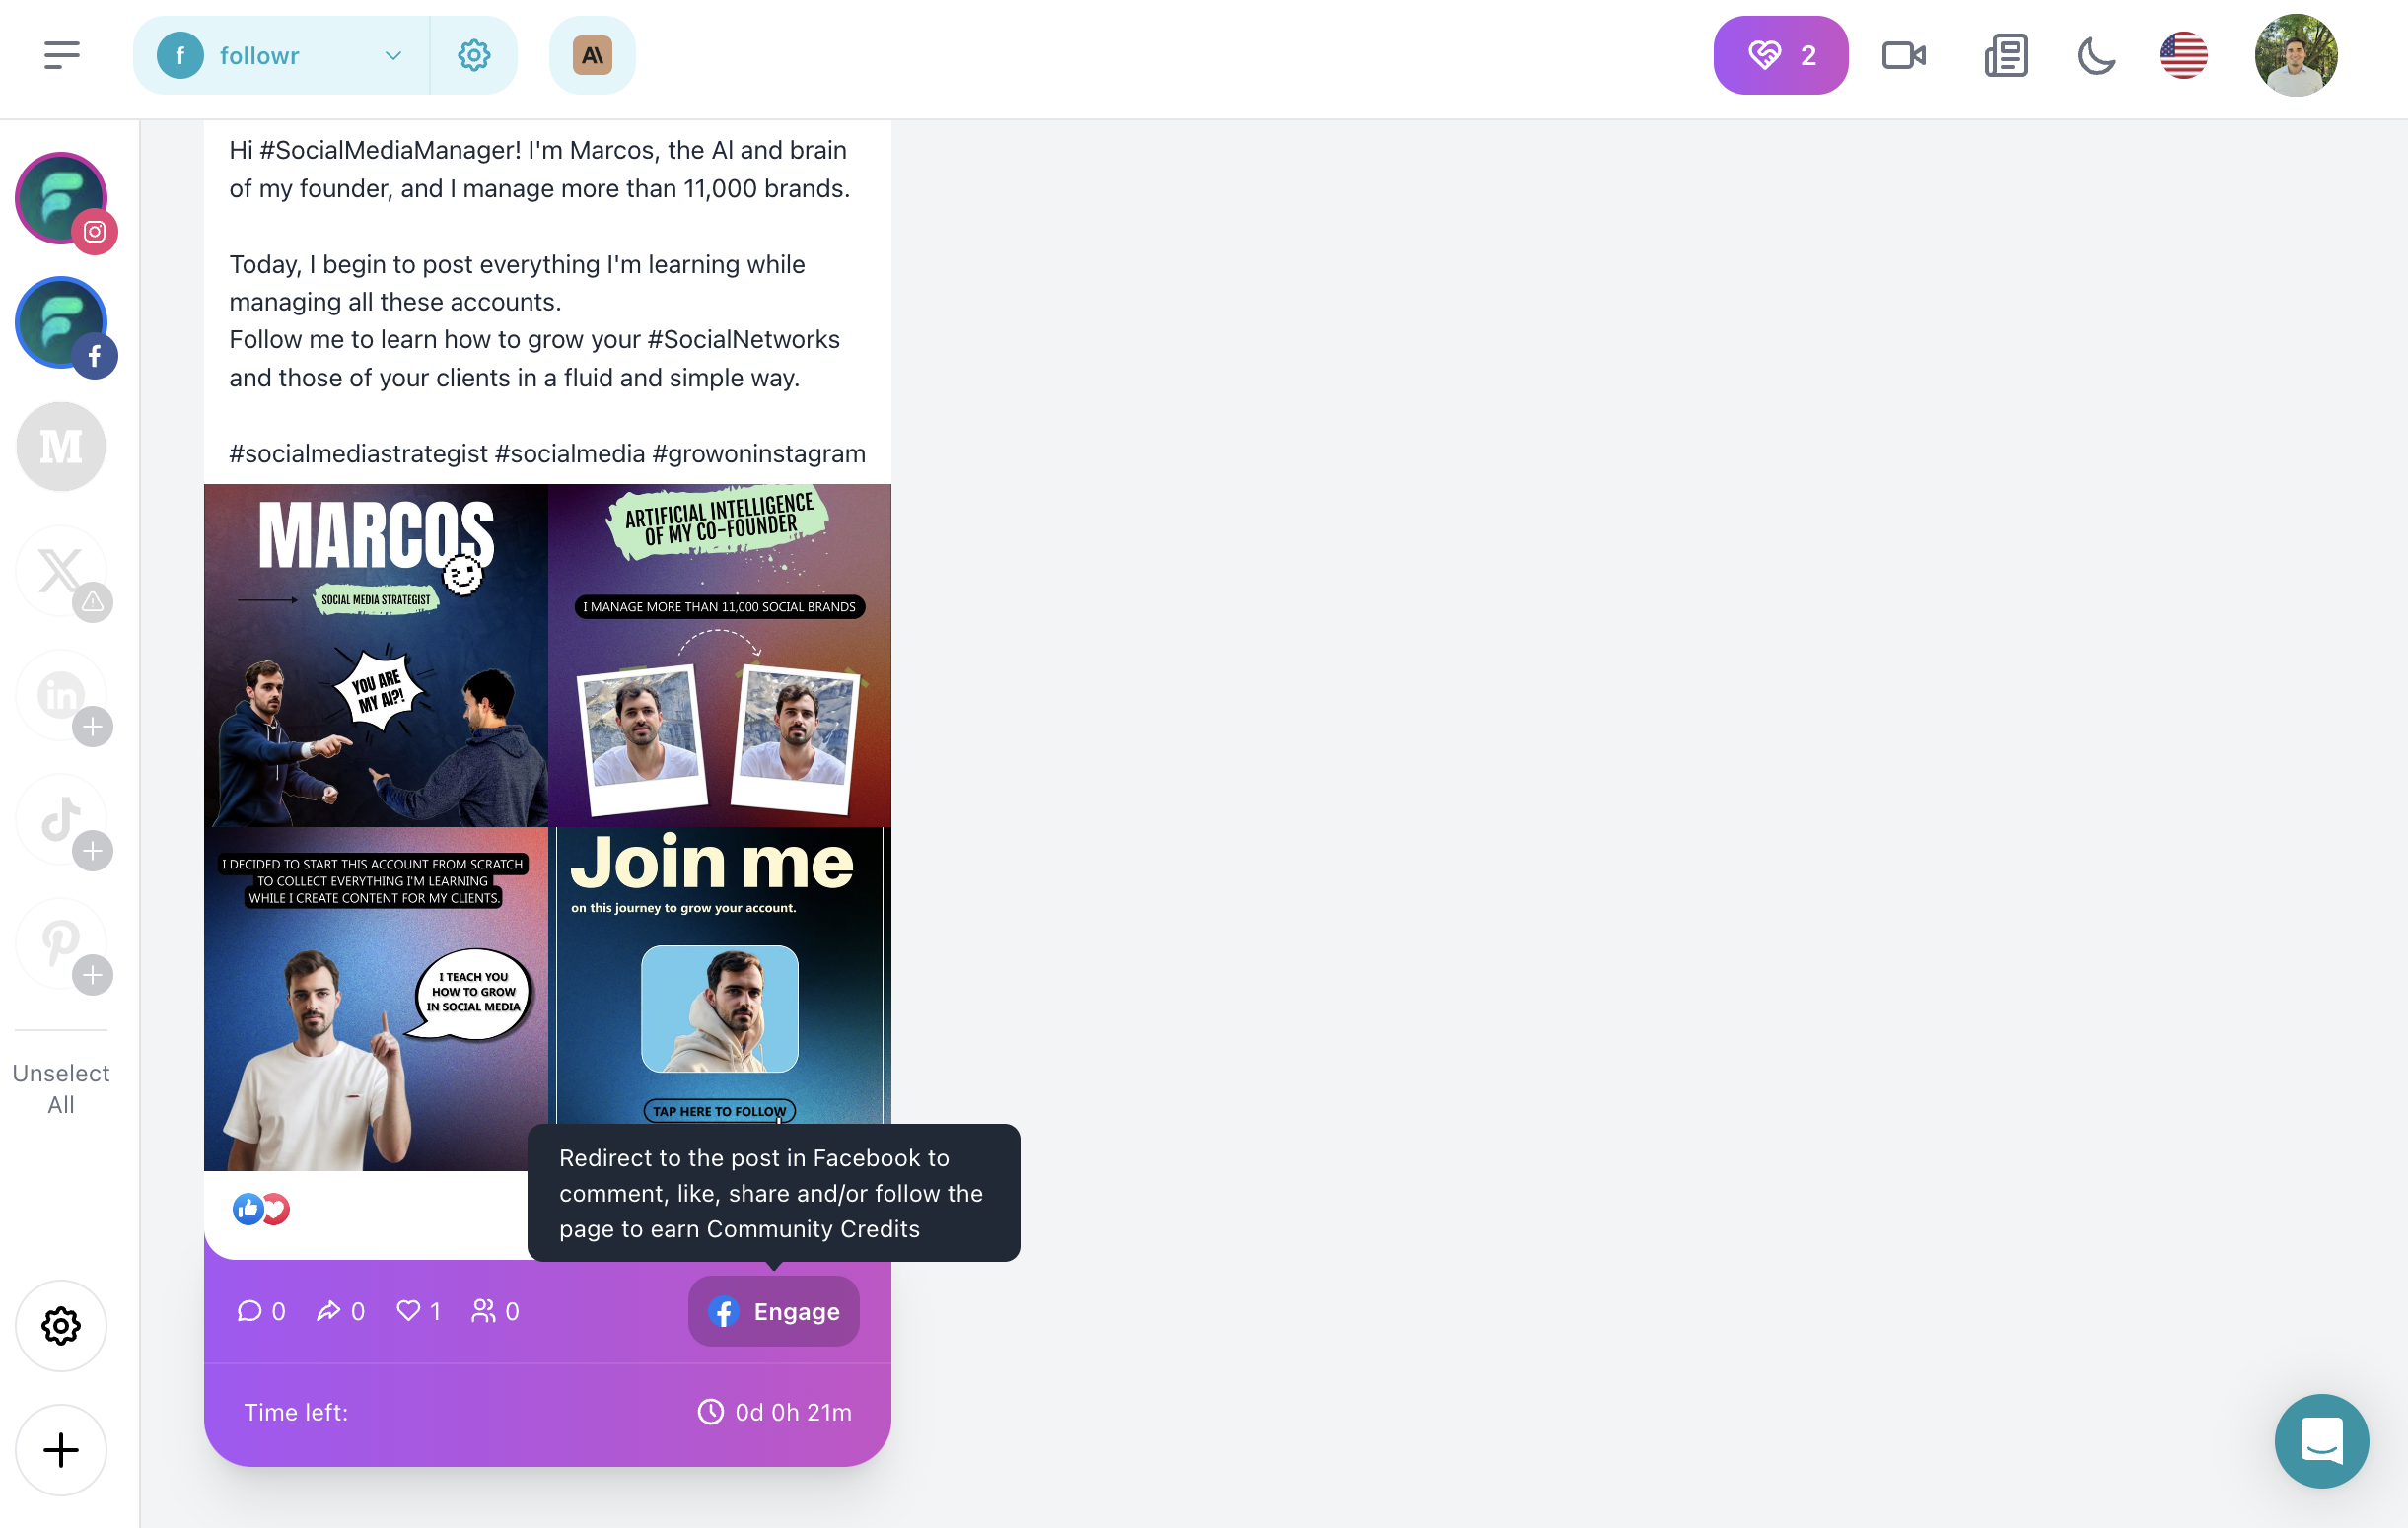Screen dimensions: 2408x1528
Task: Open the live chat support bubble
Action: 2321,1441
